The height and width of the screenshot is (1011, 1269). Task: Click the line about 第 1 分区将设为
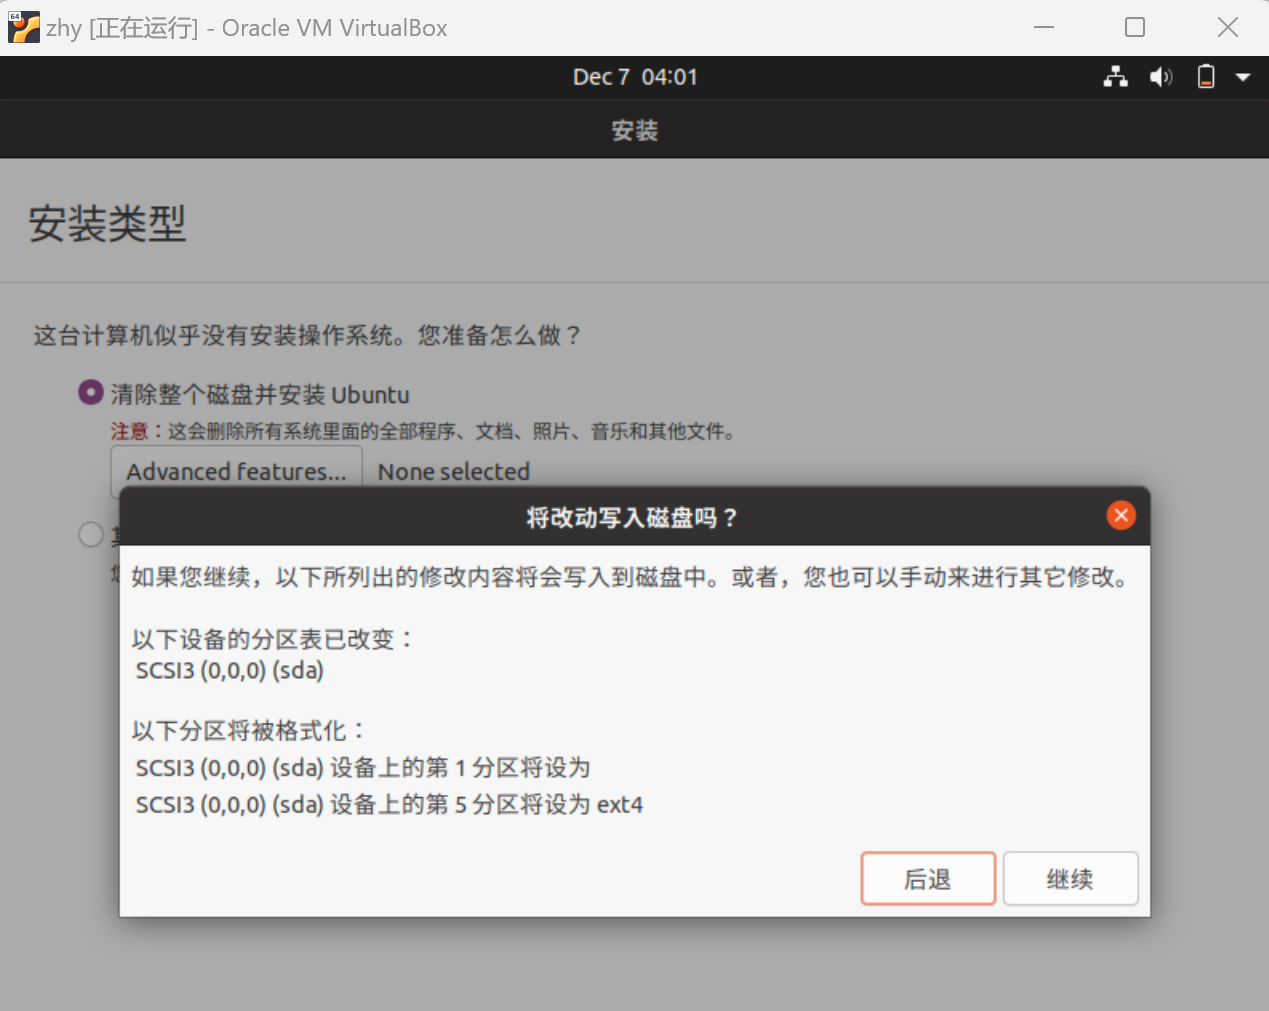(x=363, y=768)
